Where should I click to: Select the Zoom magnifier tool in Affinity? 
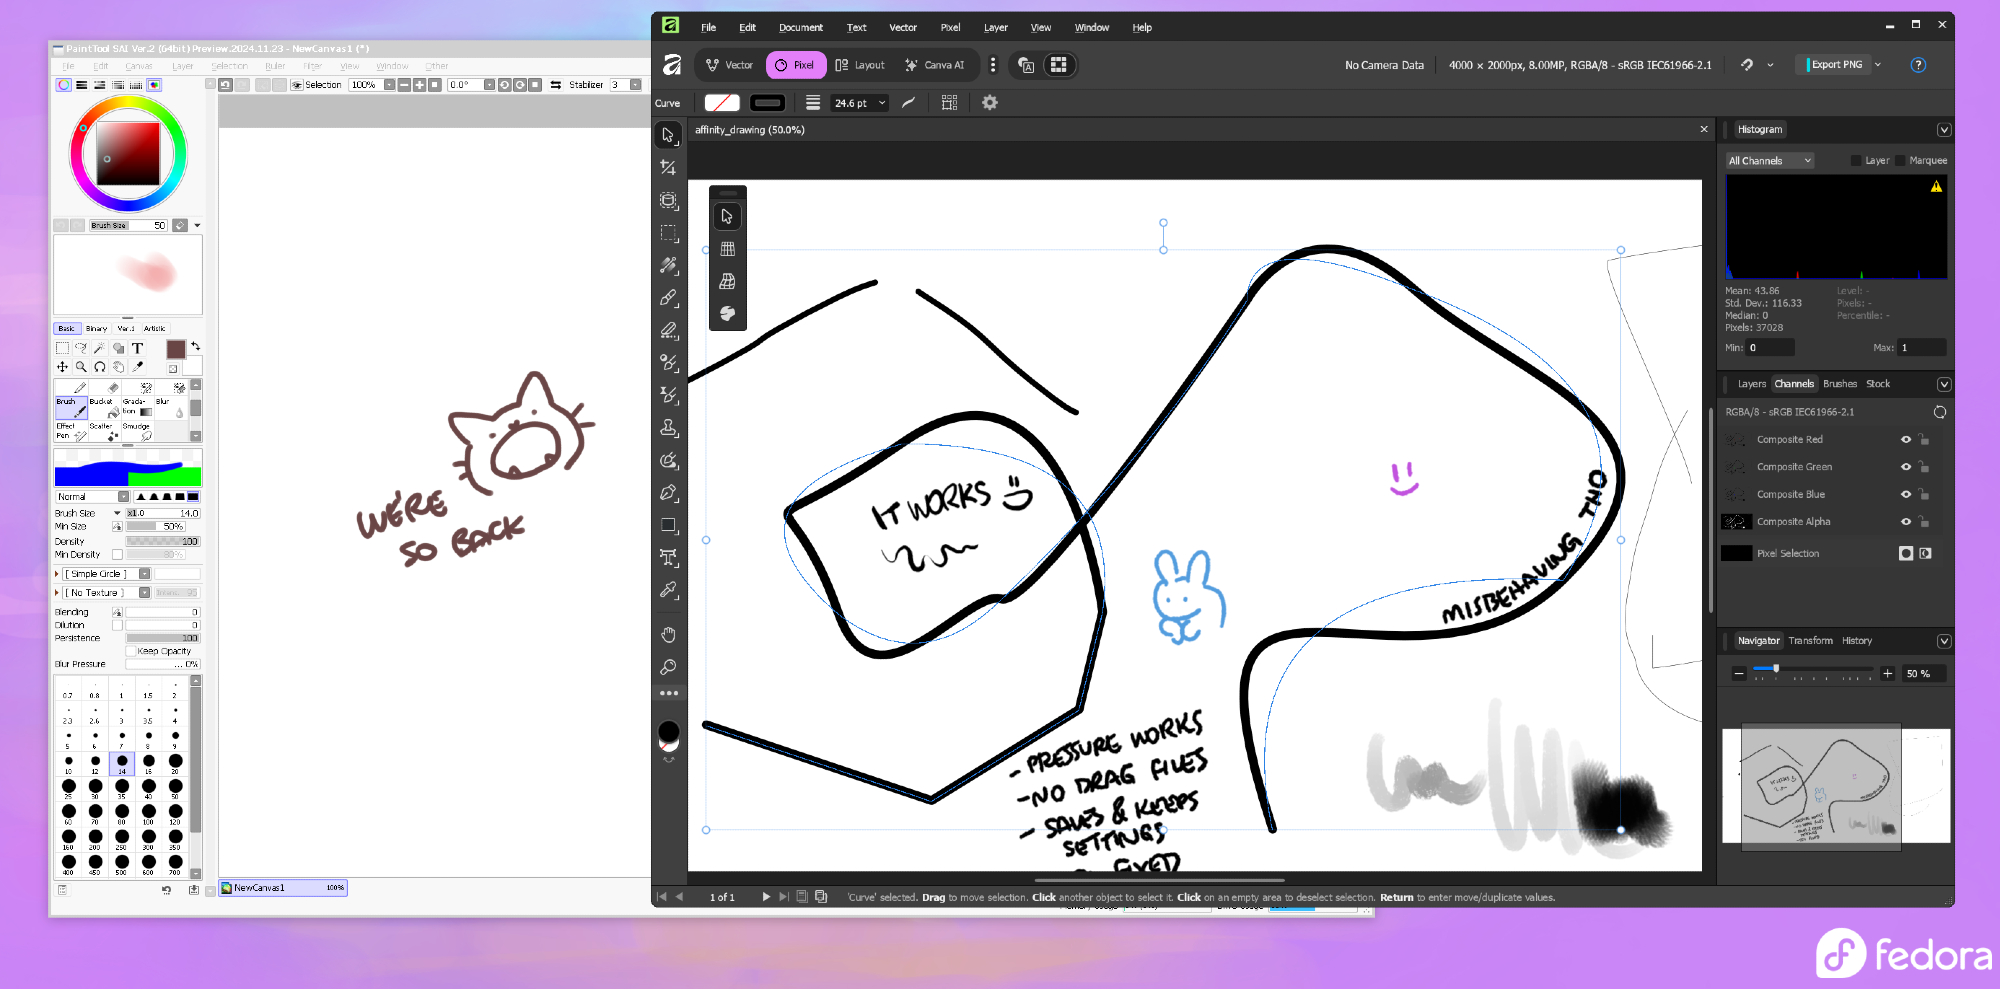coord(668,667)
